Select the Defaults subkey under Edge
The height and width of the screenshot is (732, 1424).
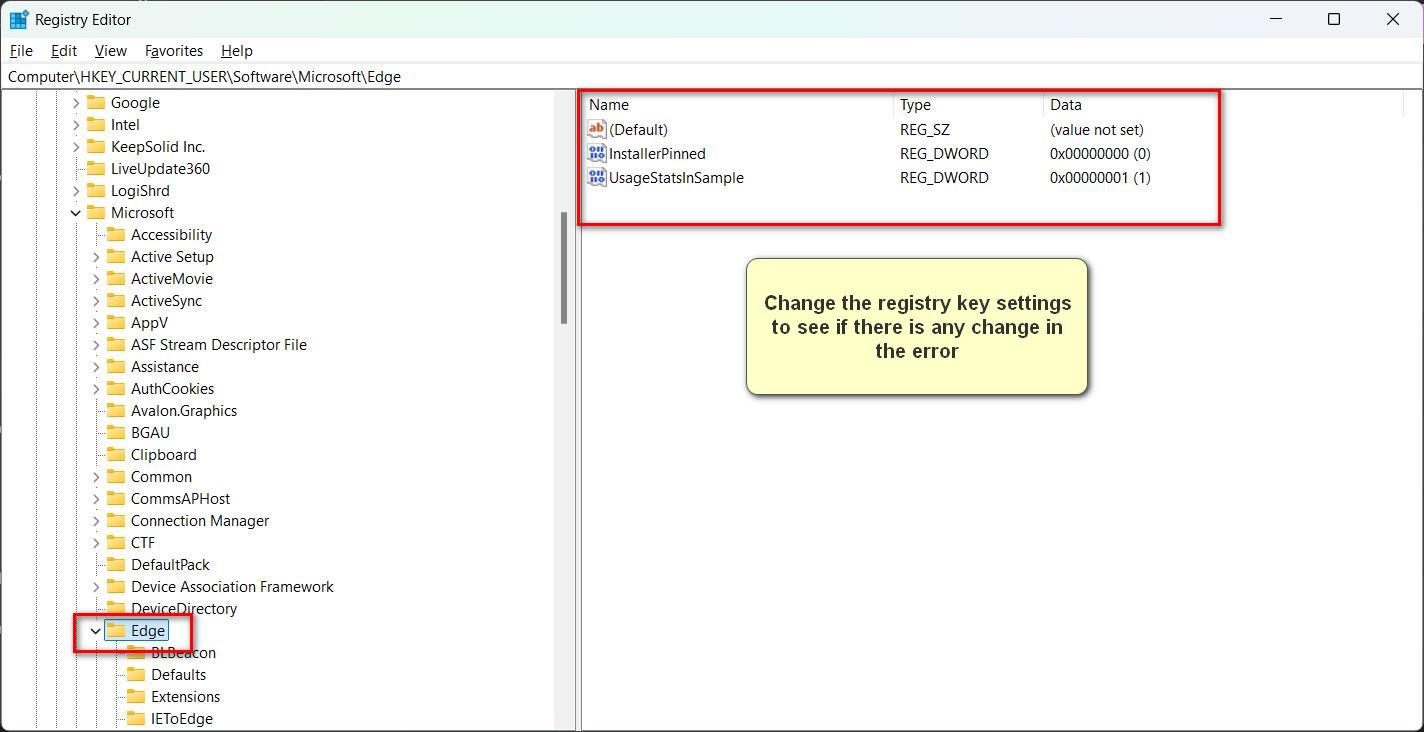point(178,674)
